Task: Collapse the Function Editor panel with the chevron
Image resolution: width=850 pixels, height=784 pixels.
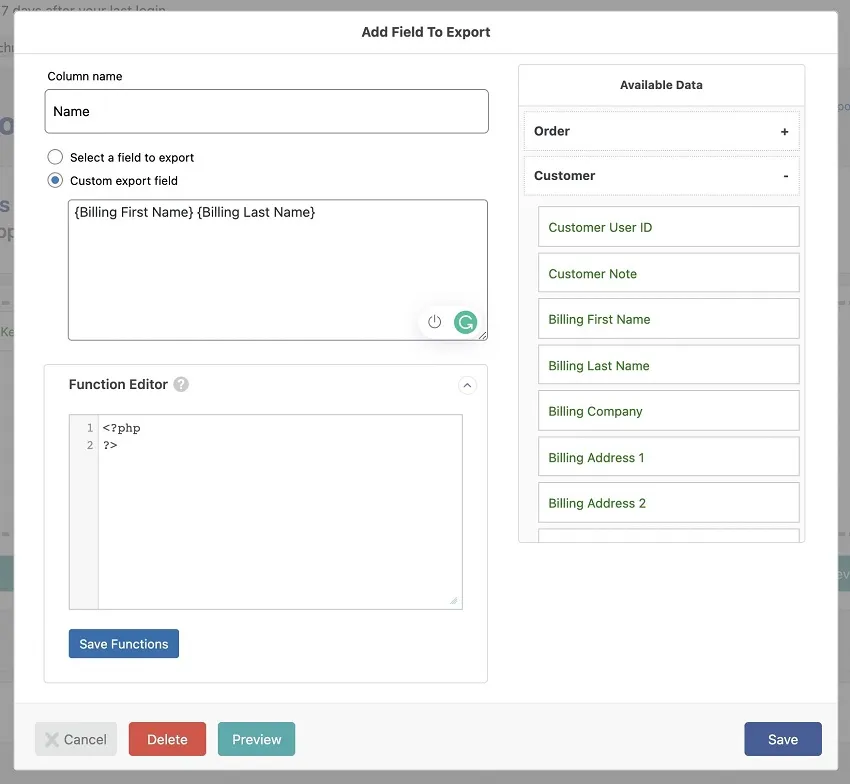Action: [467, 385]
